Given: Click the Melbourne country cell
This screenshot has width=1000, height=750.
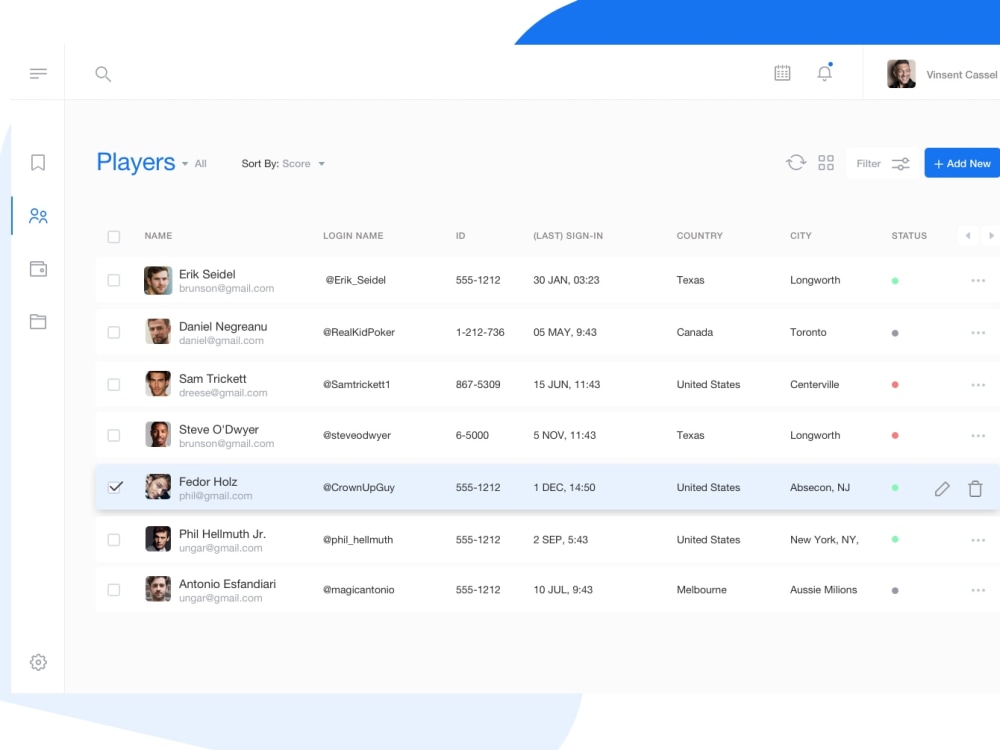Looking at the screenshot, I should pyautogui.click(x=702, y=590).
